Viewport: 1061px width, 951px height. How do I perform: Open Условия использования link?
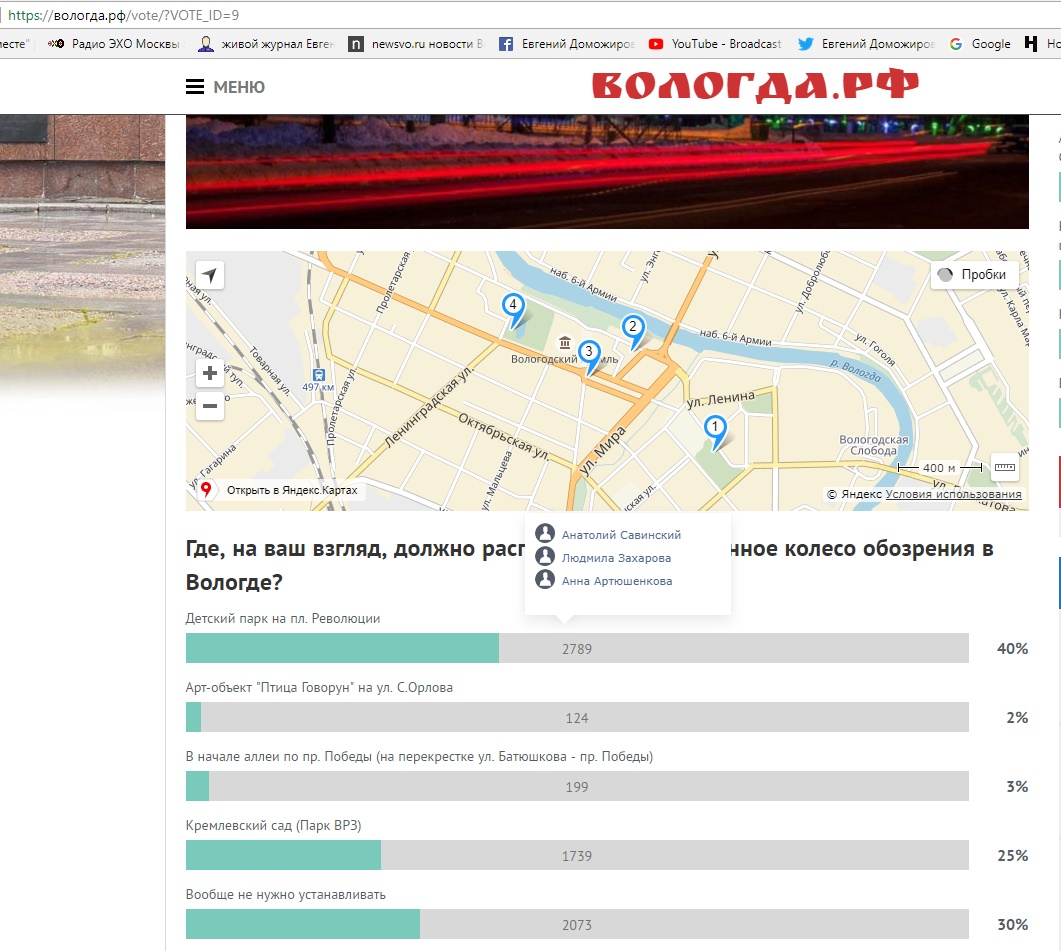[x=953, y=494]
